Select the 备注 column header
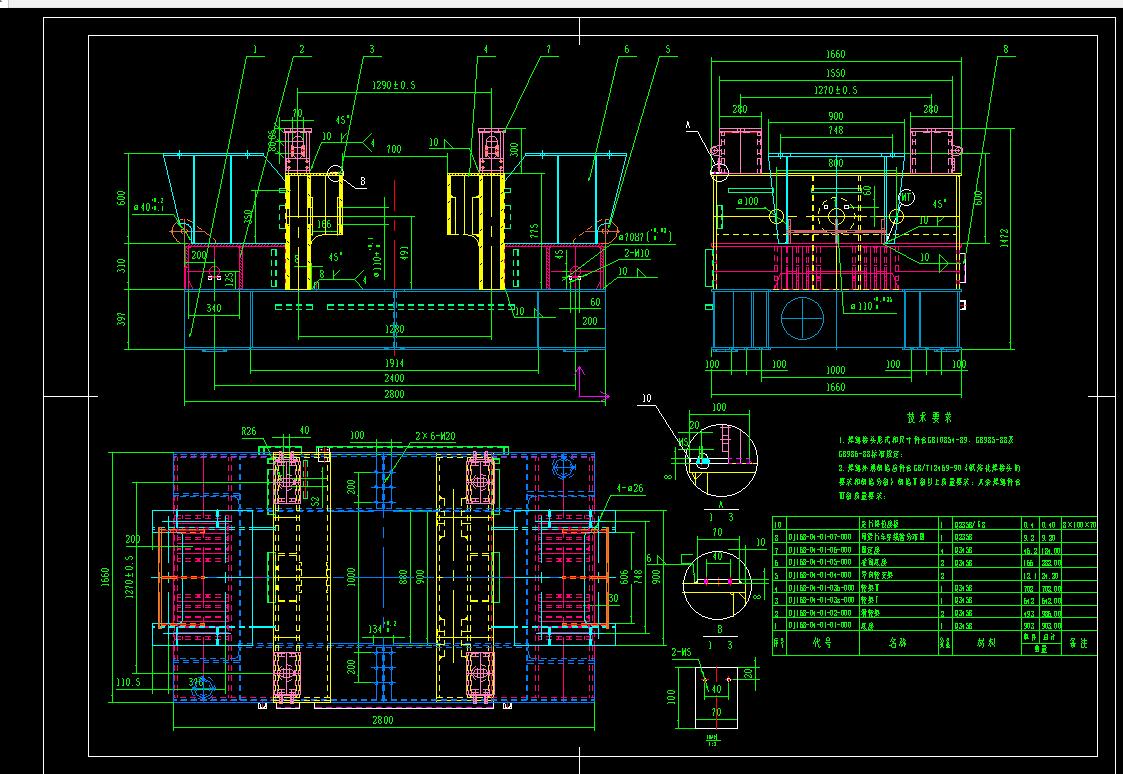Viewport: 1123px width, 774px height. point(1079,643)
